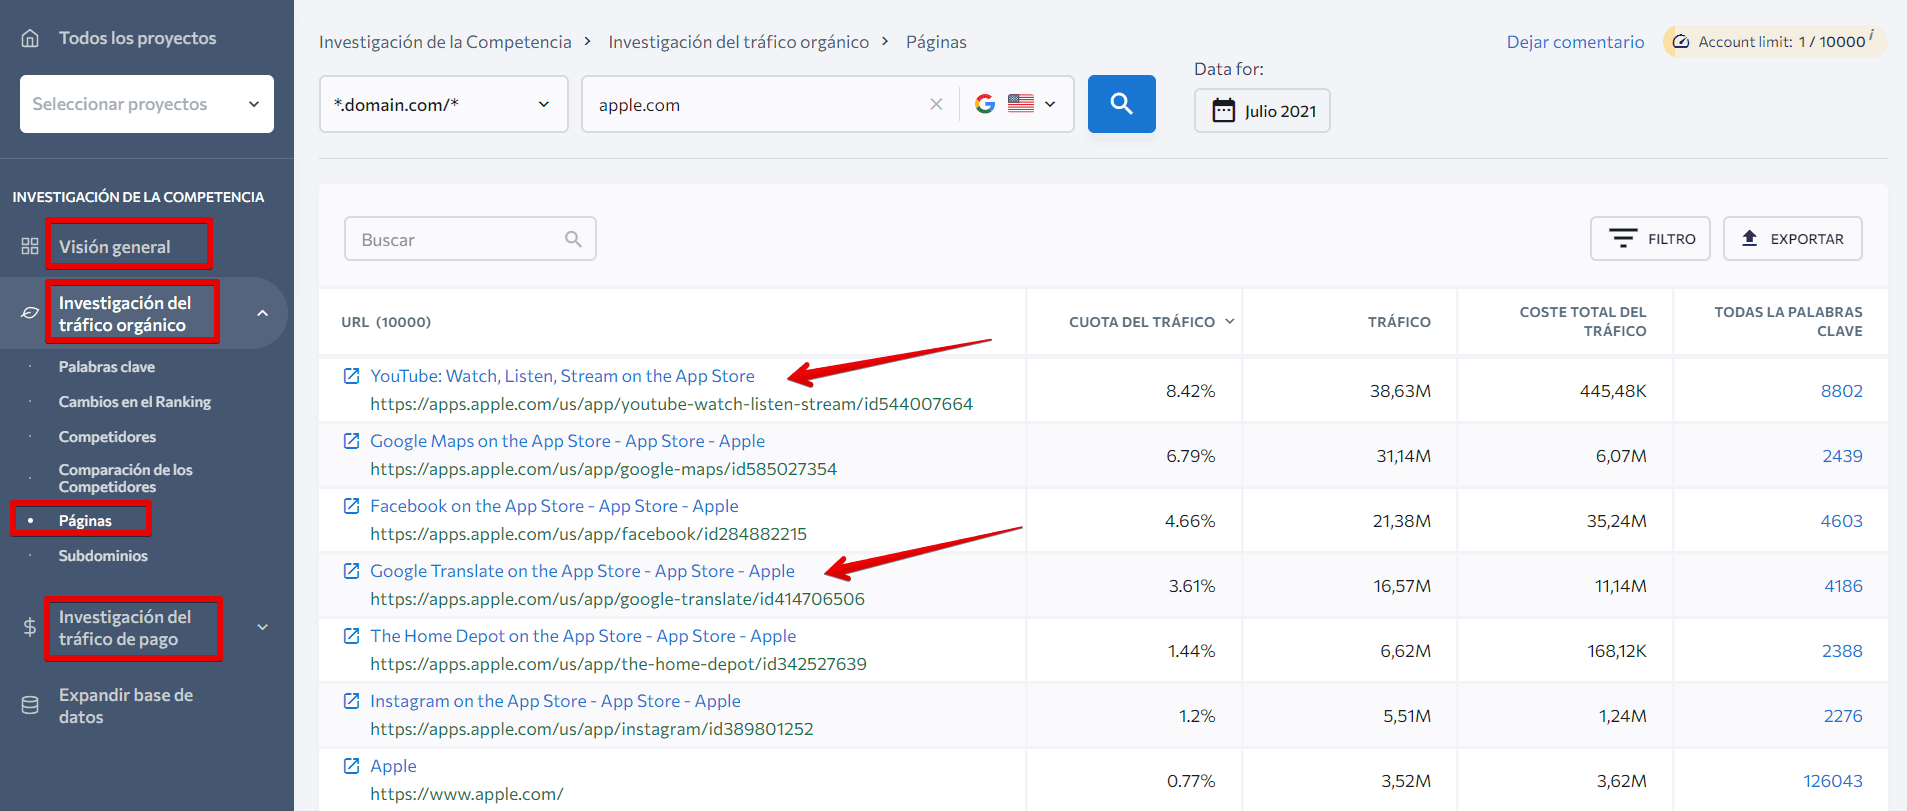Open The Home Depot row external-link icon
The height and width of the screenshot is (811, 1907).
pyautogui.click(x=351, y=636)
